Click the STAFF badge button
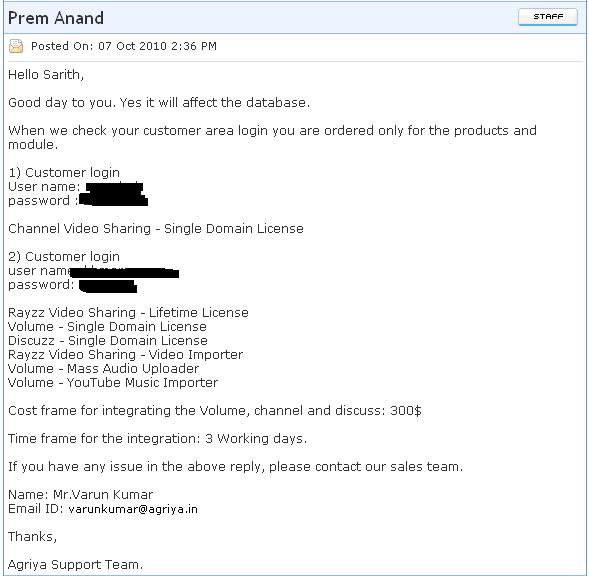The width and height of the screenshot is (589, 576). click(x=547, y=17)
